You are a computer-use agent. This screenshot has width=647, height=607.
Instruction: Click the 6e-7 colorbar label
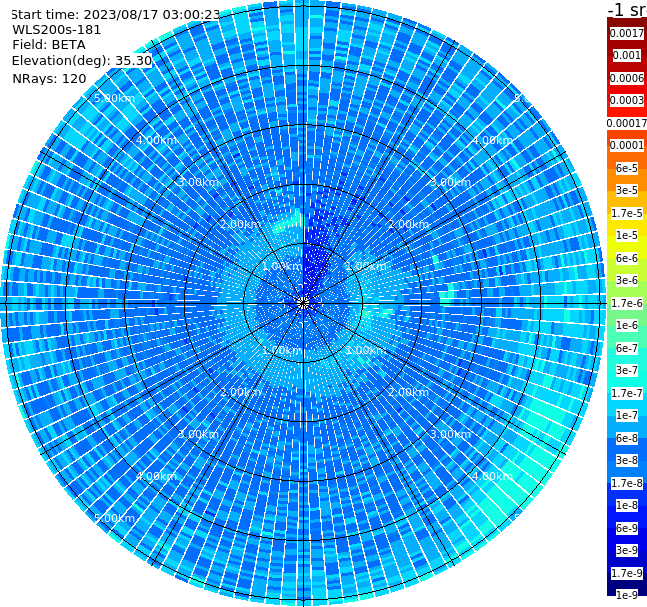point(627,348)
